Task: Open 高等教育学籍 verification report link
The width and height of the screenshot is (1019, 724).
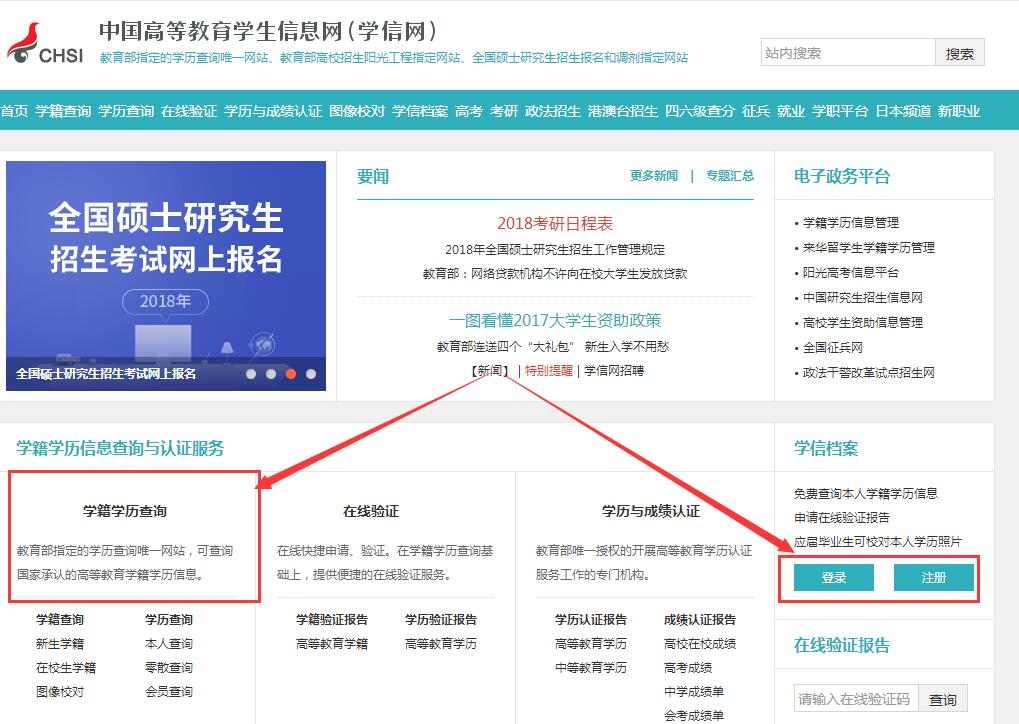Action: (332, 643)
